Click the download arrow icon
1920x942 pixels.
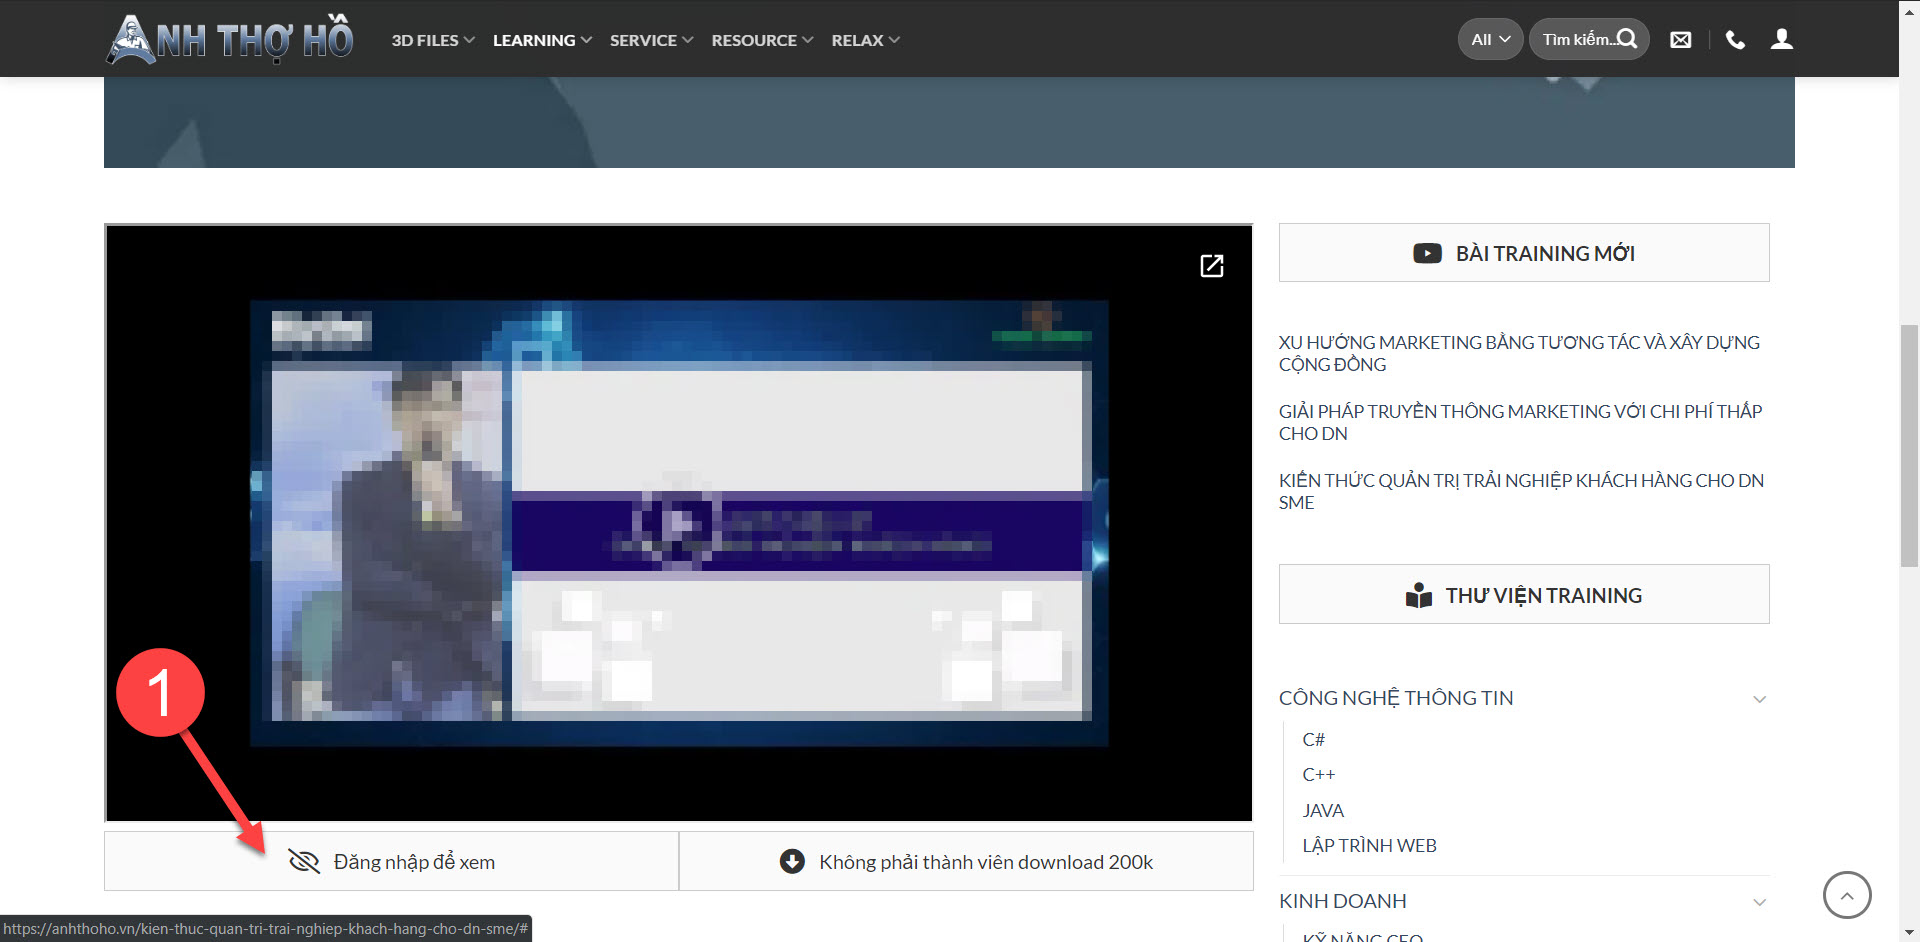tap(792, 861)
